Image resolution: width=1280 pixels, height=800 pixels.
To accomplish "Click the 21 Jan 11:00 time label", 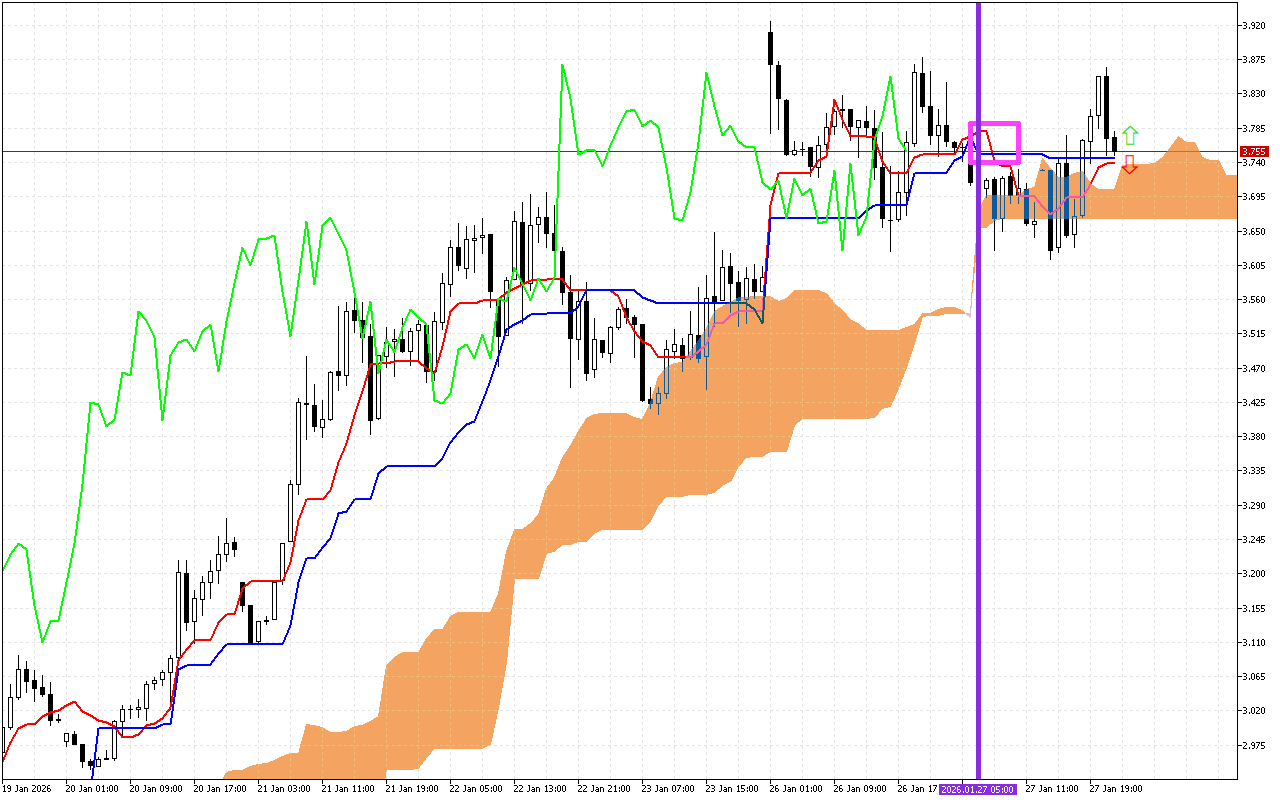I will point(349,789).
